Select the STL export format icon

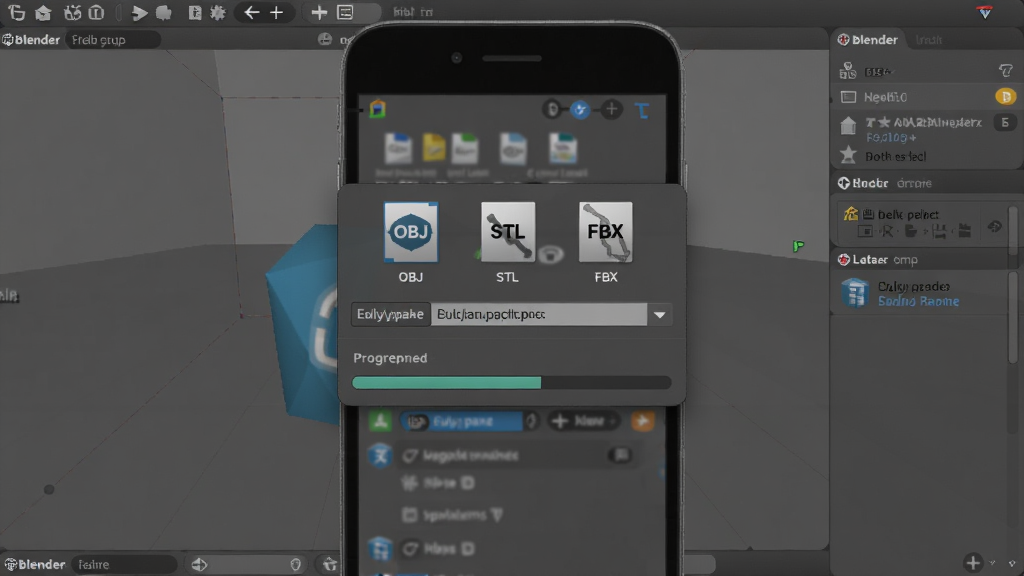[x=507, y=232]
